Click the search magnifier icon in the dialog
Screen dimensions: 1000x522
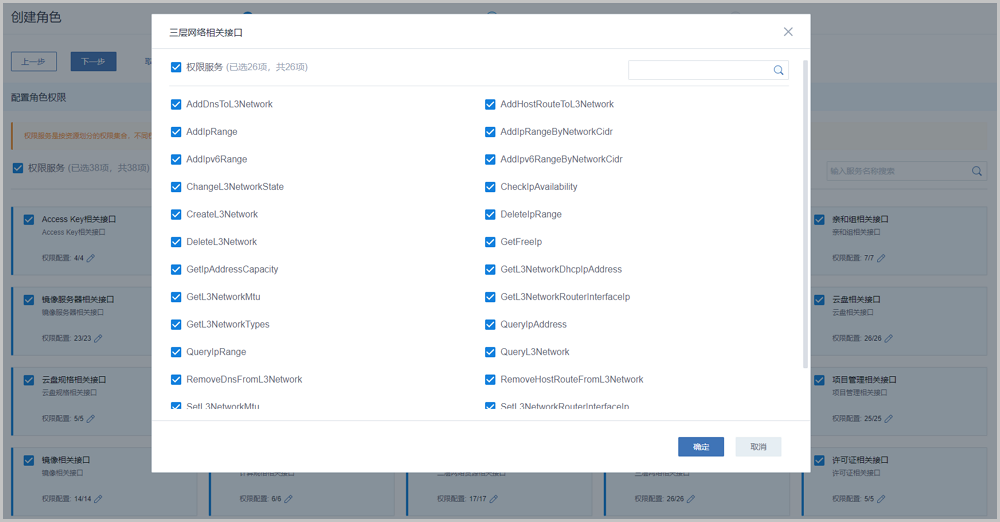(778, 70)
